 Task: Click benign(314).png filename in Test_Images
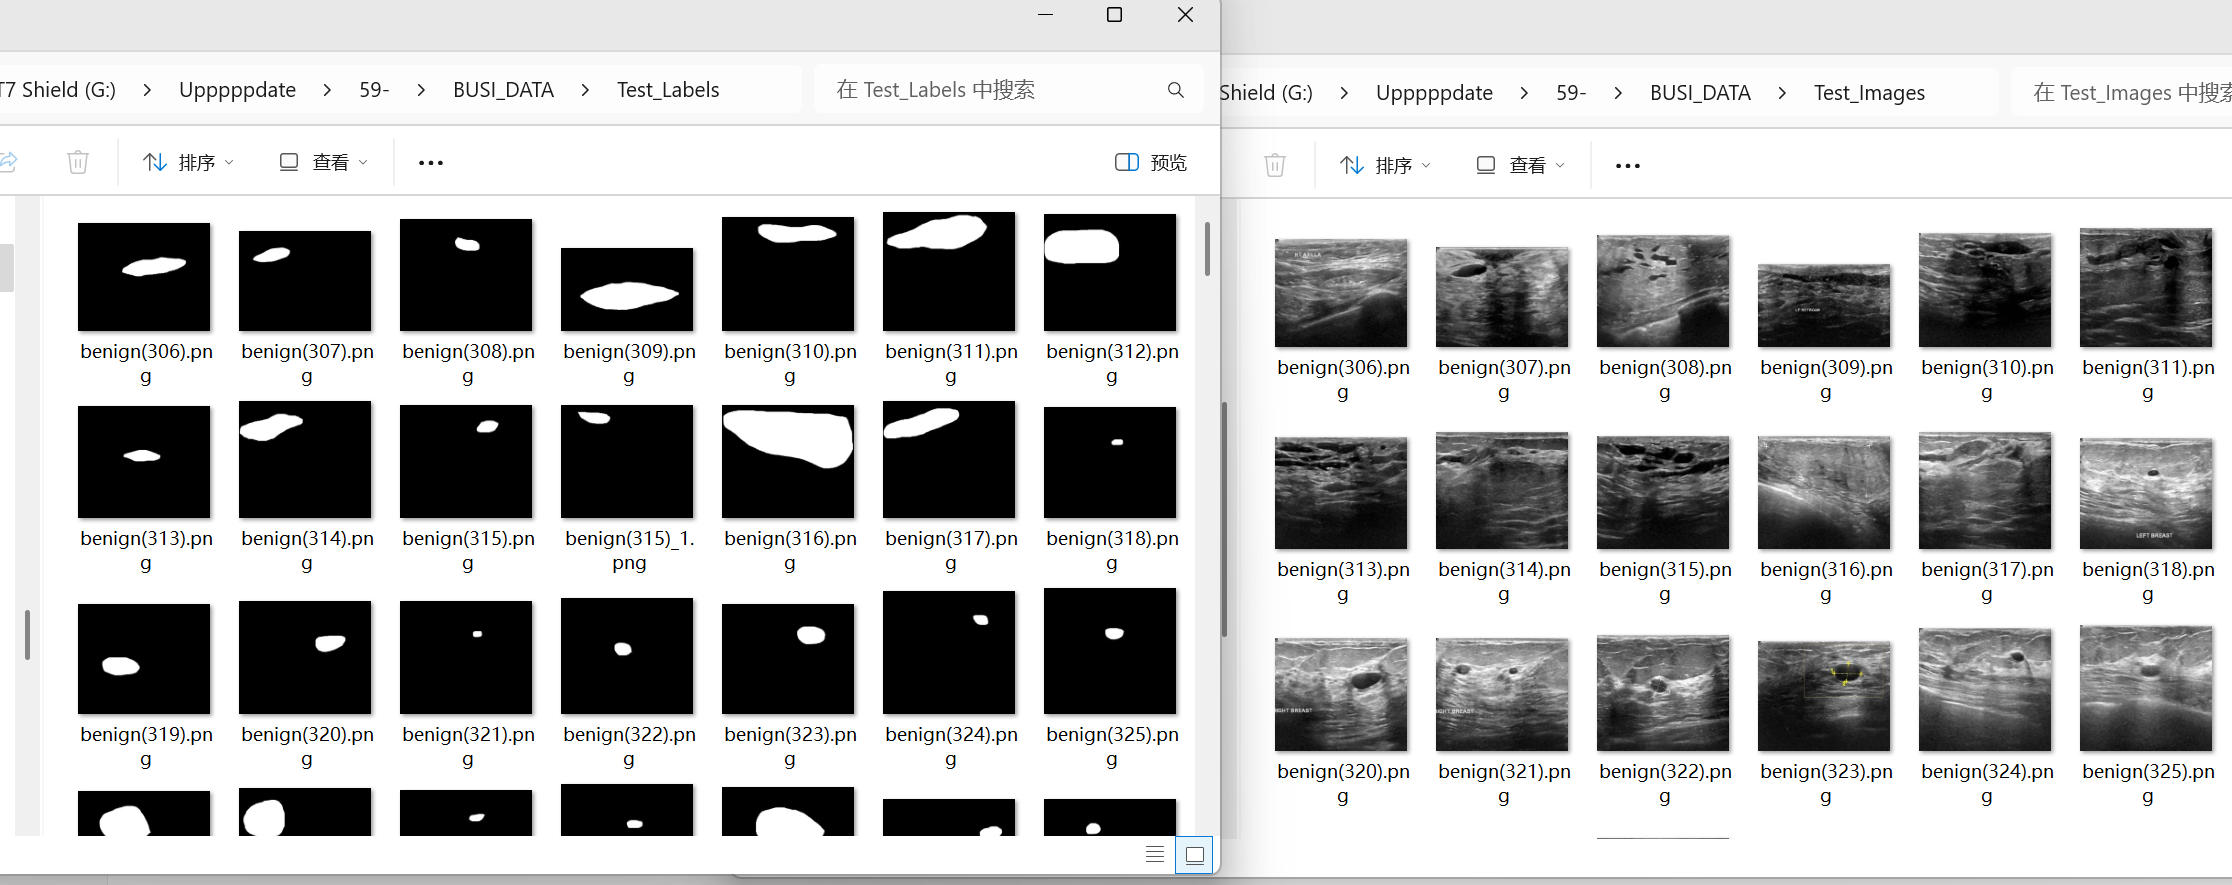coord(1504,582)
